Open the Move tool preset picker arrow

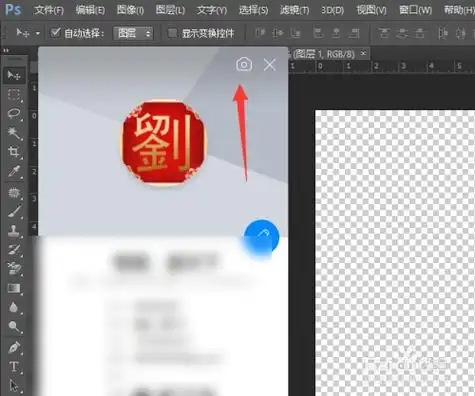point(38,33)
